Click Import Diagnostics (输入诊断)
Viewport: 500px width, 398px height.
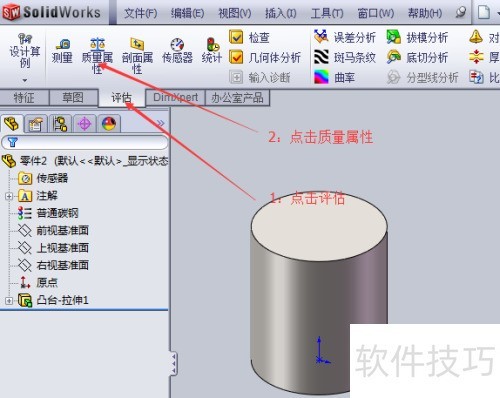pos(260,77)
